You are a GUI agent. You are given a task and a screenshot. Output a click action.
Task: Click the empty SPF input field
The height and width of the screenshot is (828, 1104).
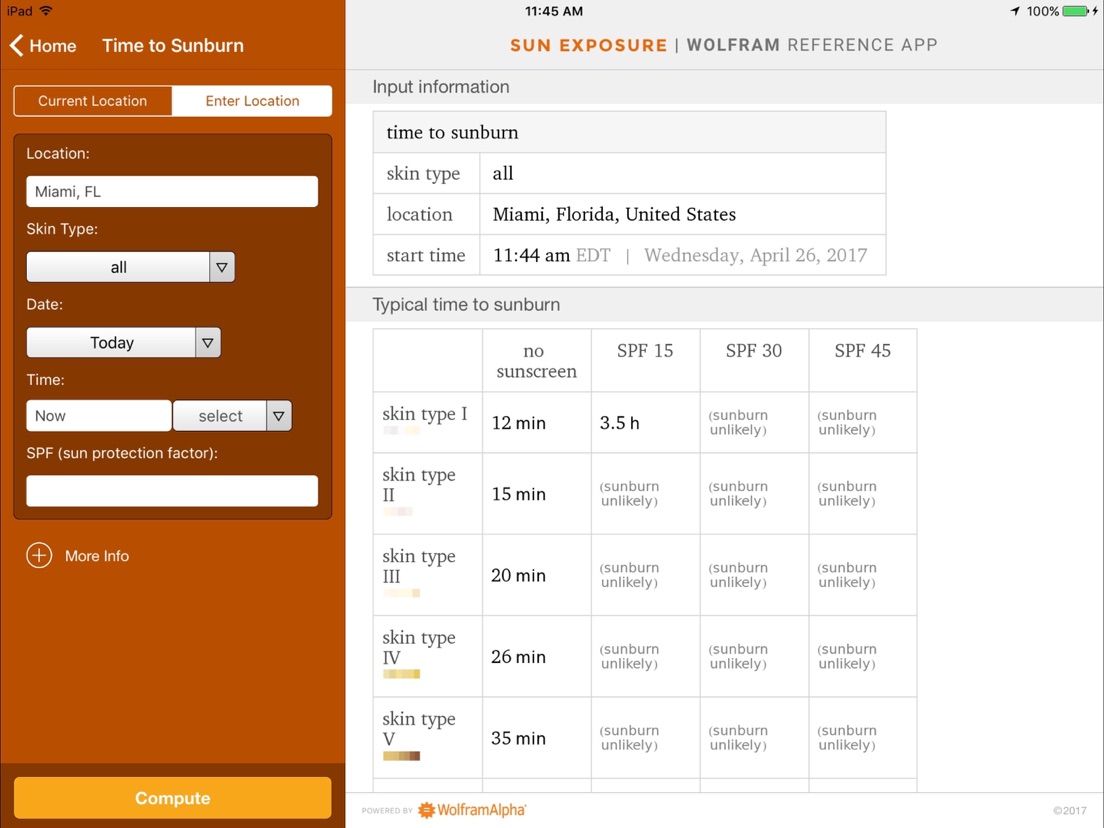click(x=172, y=491)
